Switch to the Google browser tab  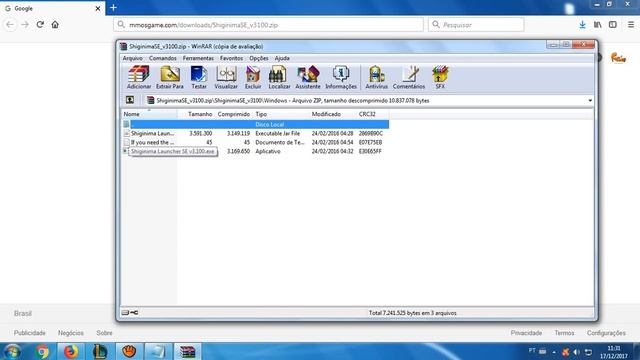tap(52, 8)
